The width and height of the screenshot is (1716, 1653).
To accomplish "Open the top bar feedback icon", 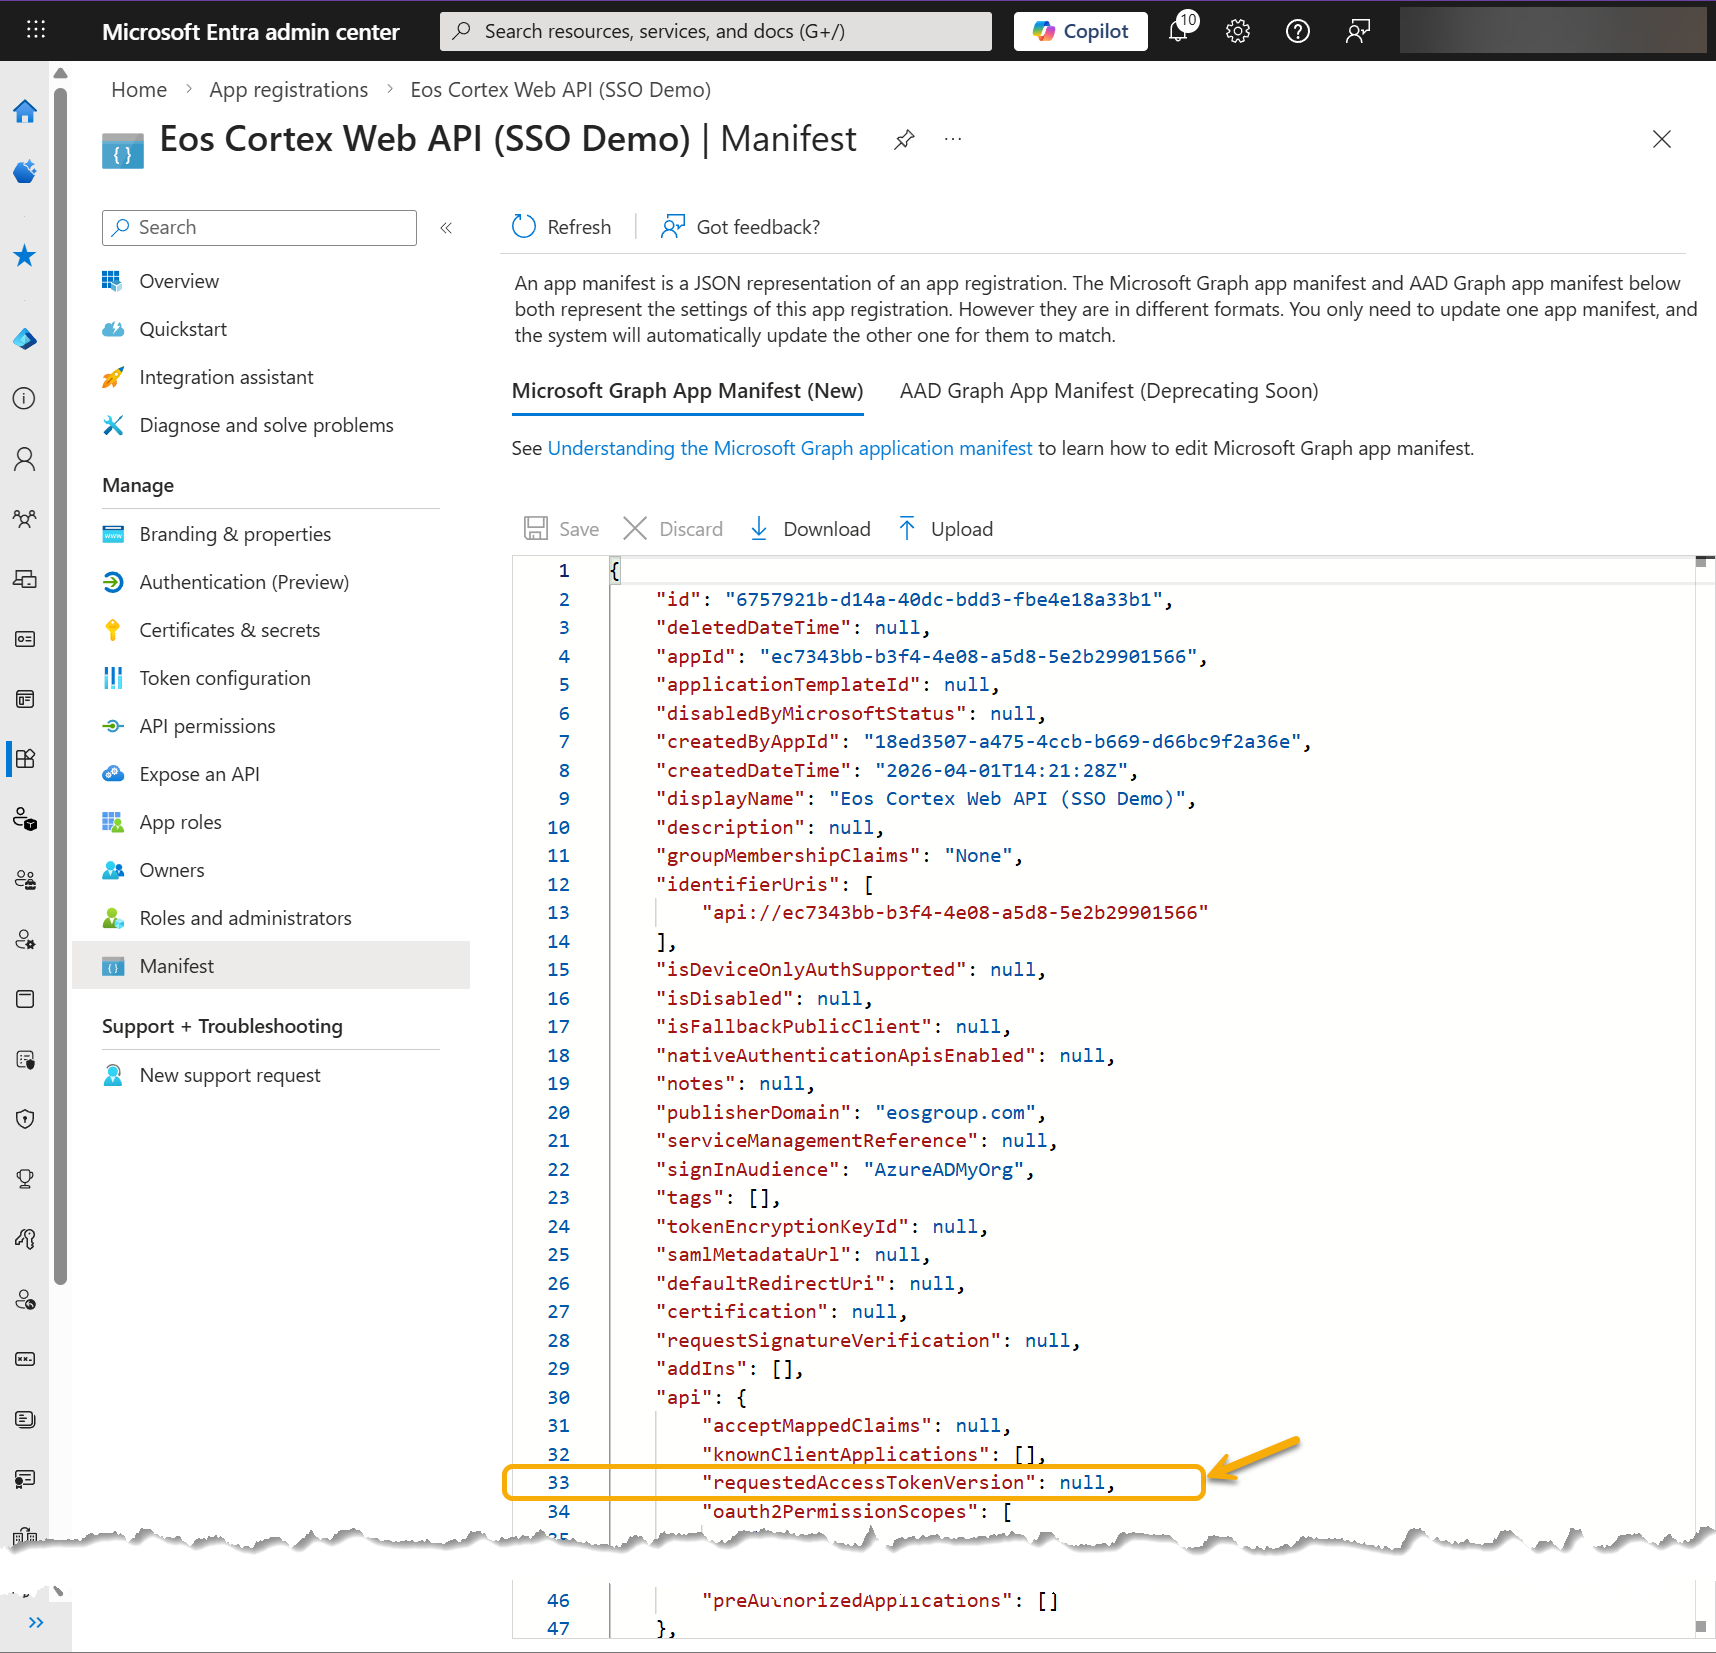I will point(1358,31).
